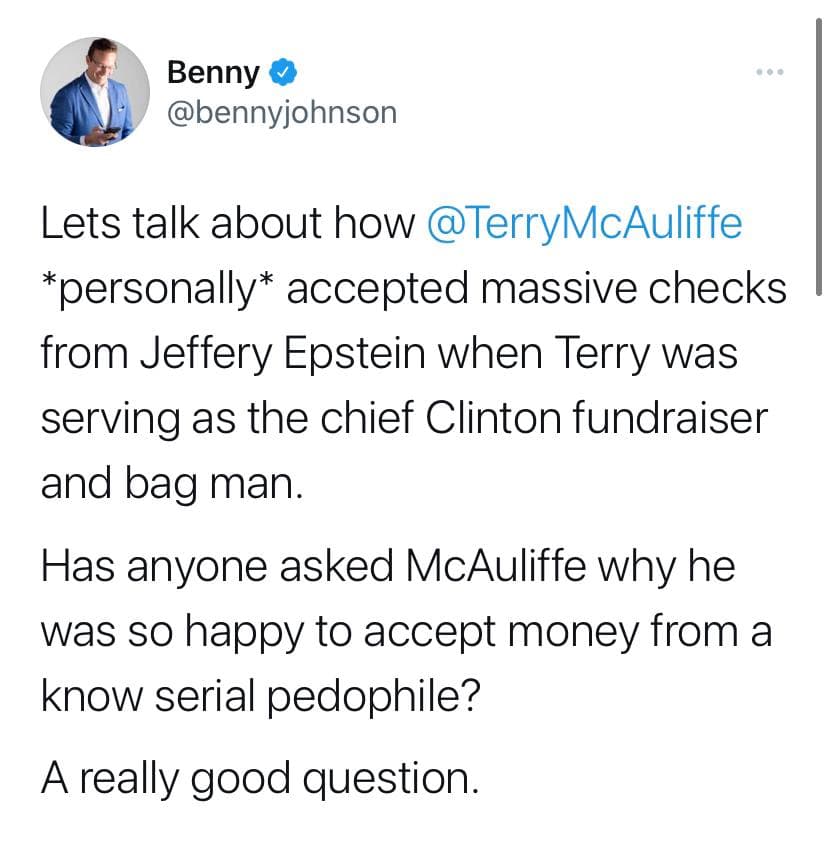Screen dimensions: 828x862
Task: Click the words "Lets talk about how"
Action: [x=227, y=224]
